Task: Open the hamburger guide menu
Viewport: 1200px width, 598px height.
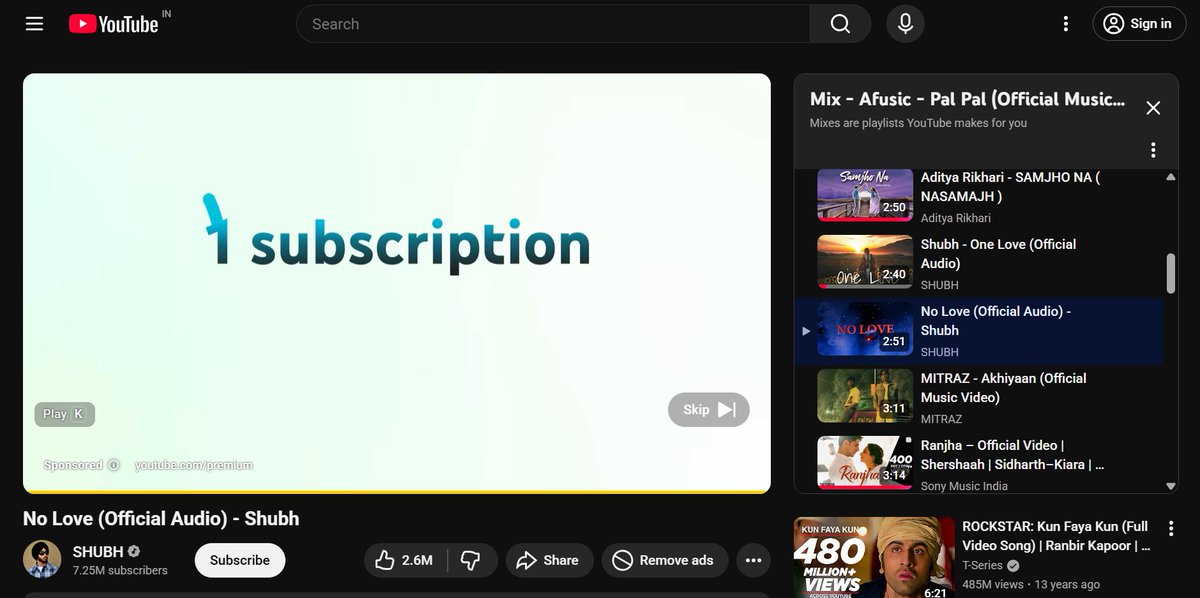Action: [x=35, y=24]
